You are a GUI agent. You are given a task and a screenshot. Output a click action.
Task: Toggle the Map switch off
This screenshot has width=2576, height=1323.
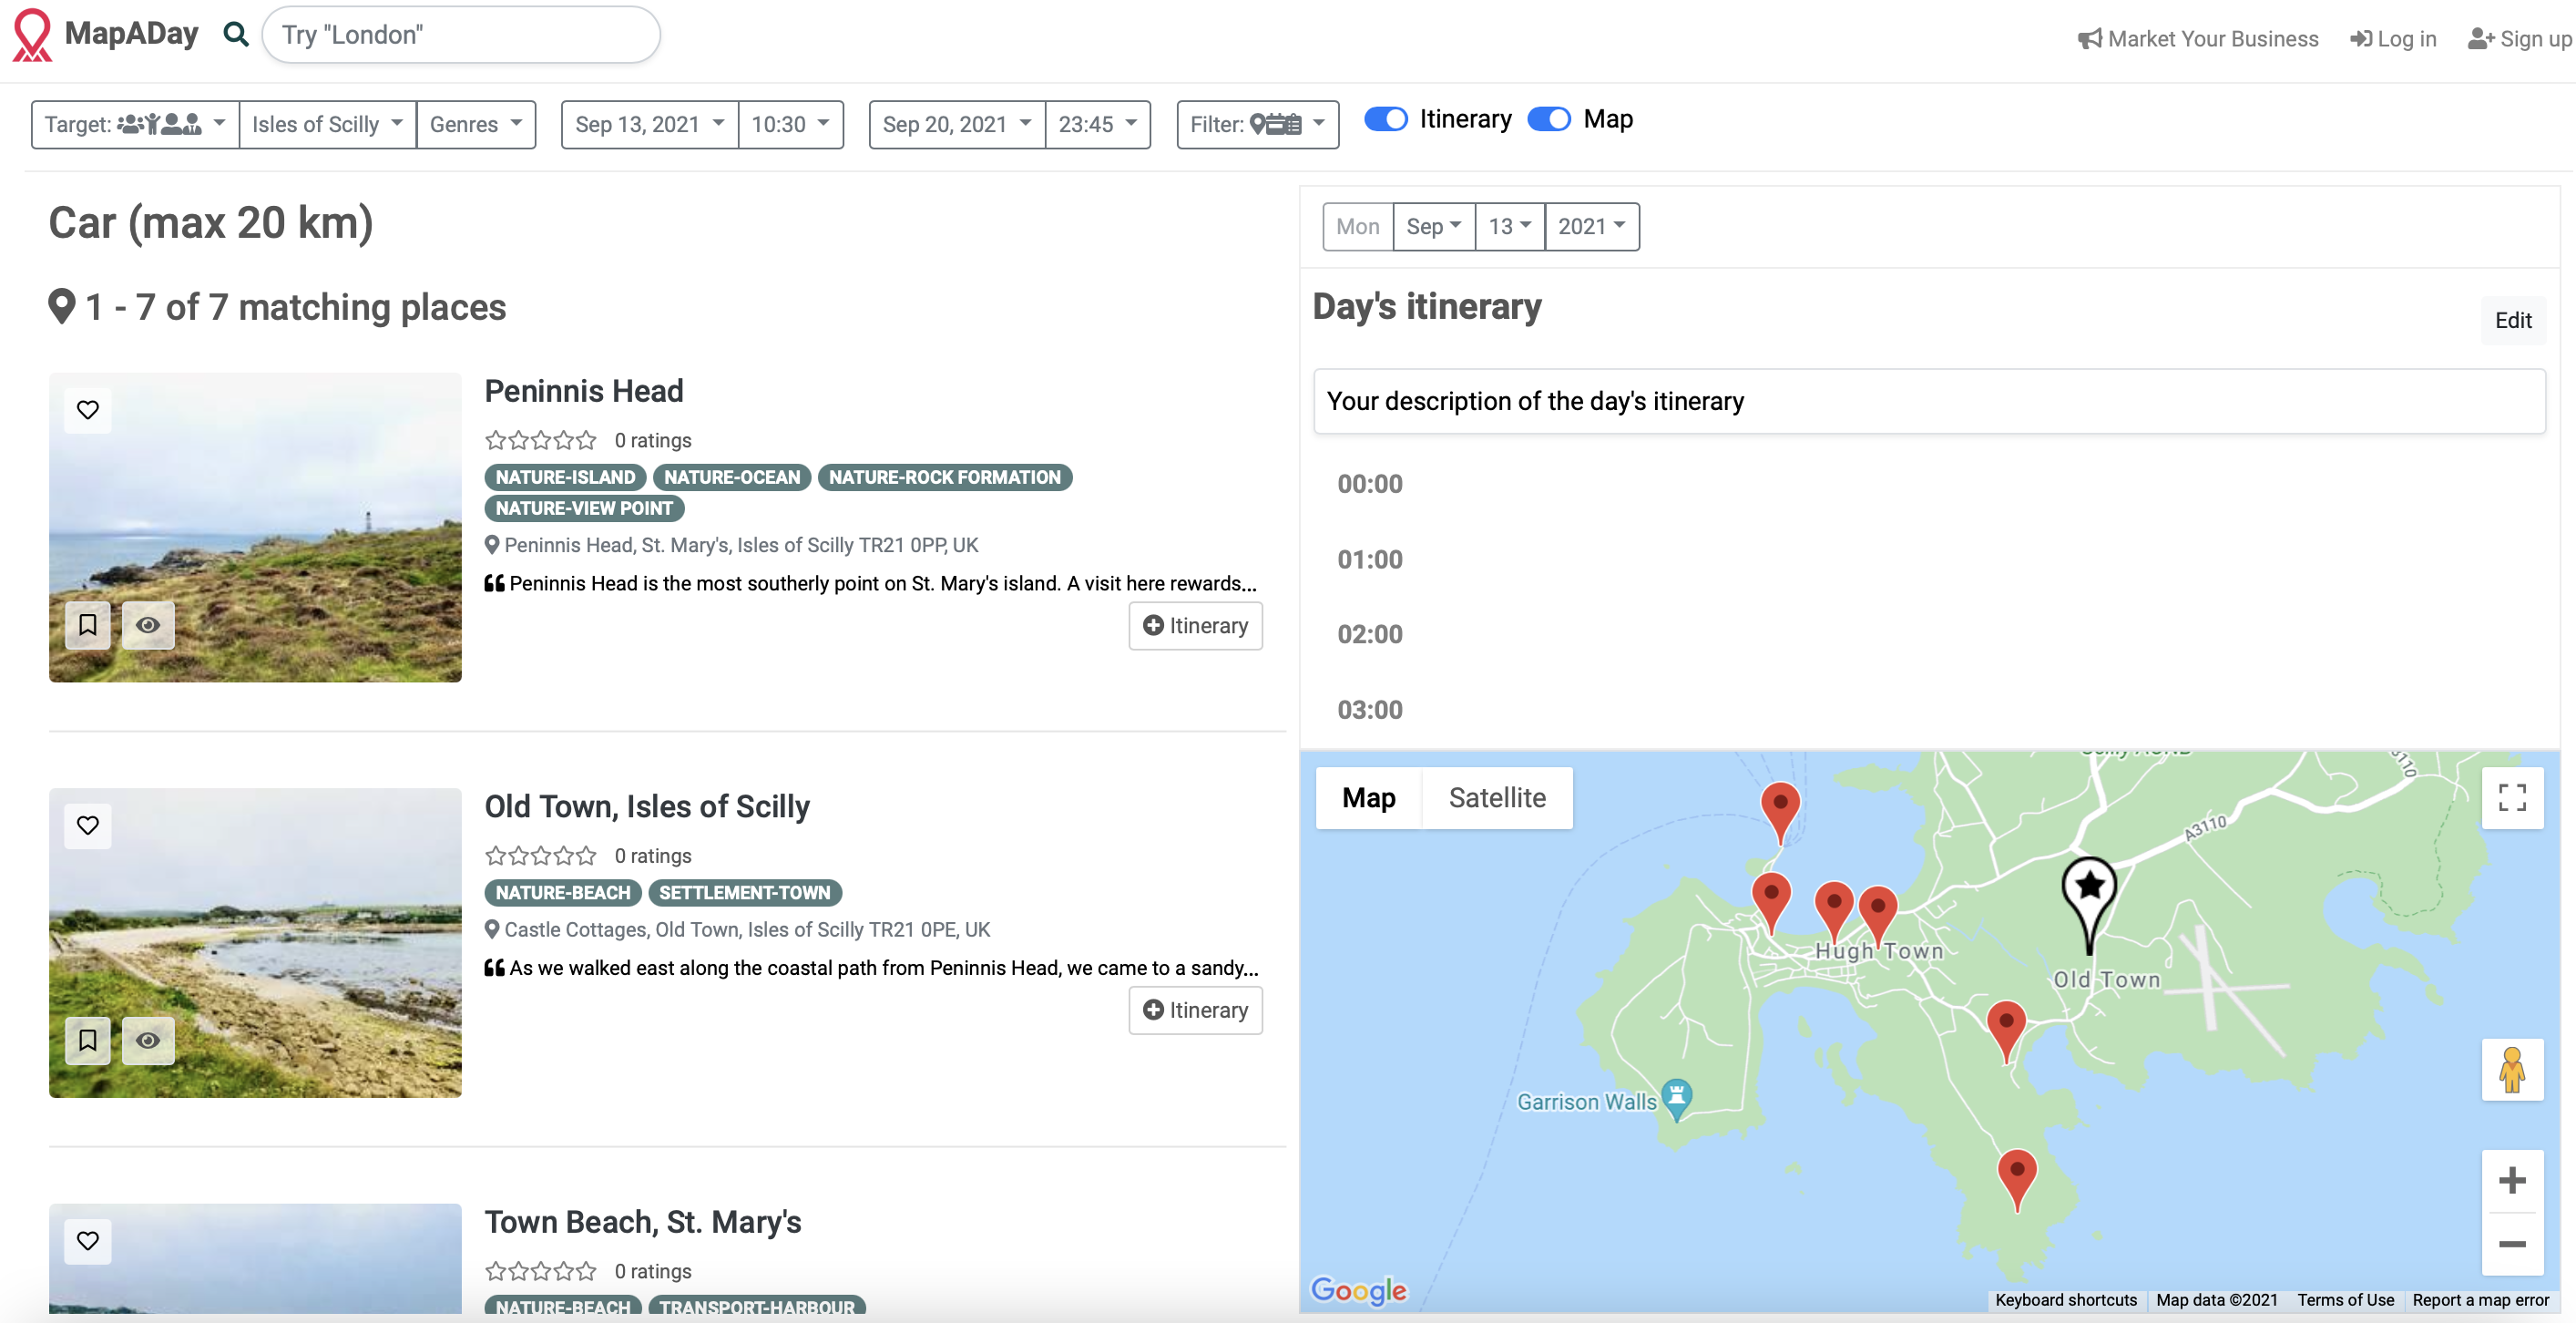1549,119
